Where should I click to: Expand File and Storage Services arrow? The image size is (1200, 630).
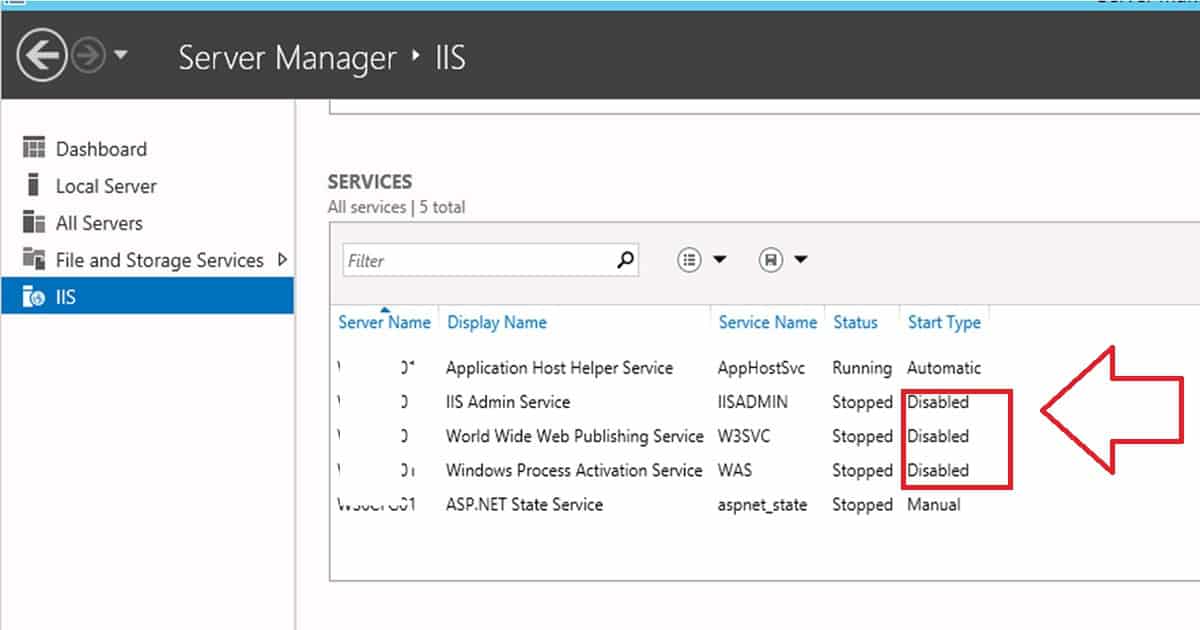281,259
